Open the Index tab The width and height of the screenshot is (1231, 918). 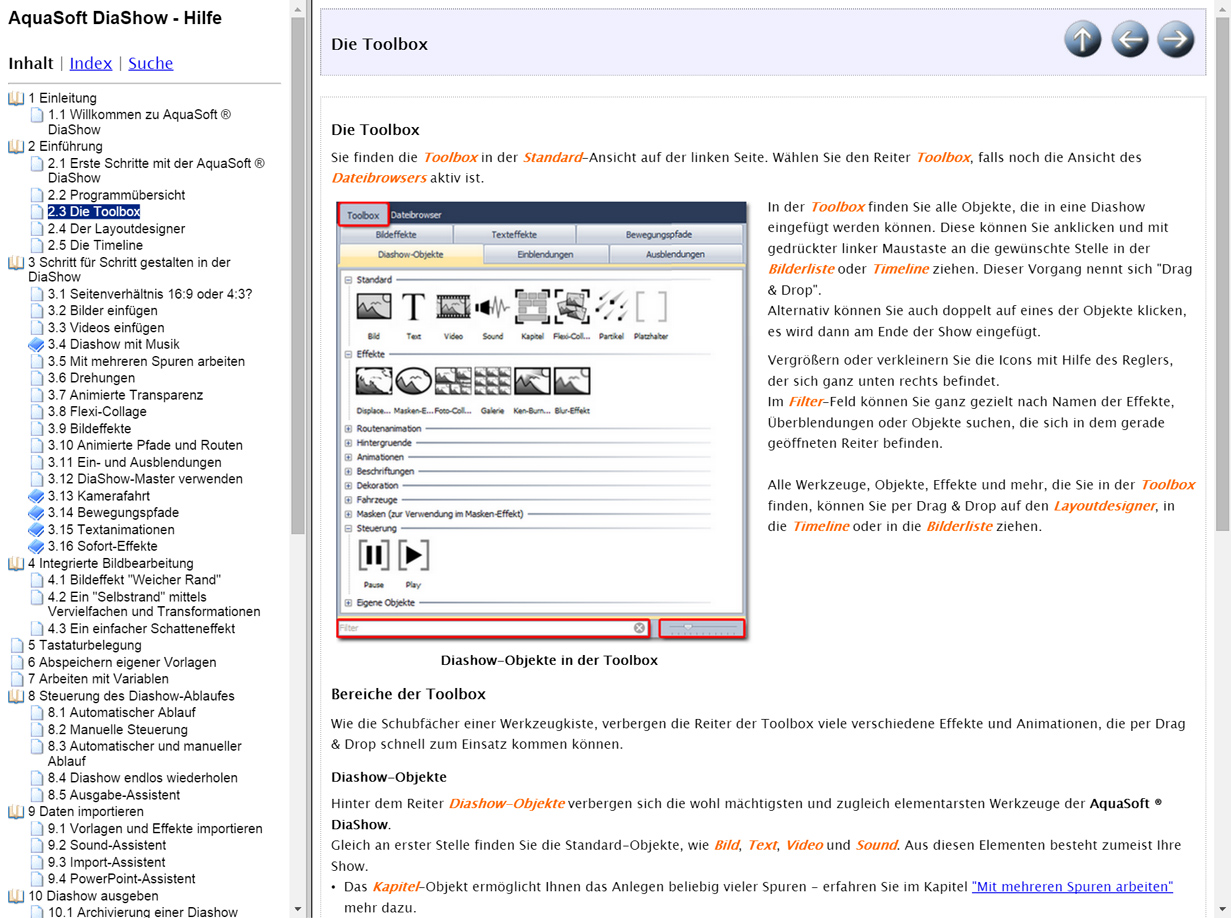[x=91, y=63]
